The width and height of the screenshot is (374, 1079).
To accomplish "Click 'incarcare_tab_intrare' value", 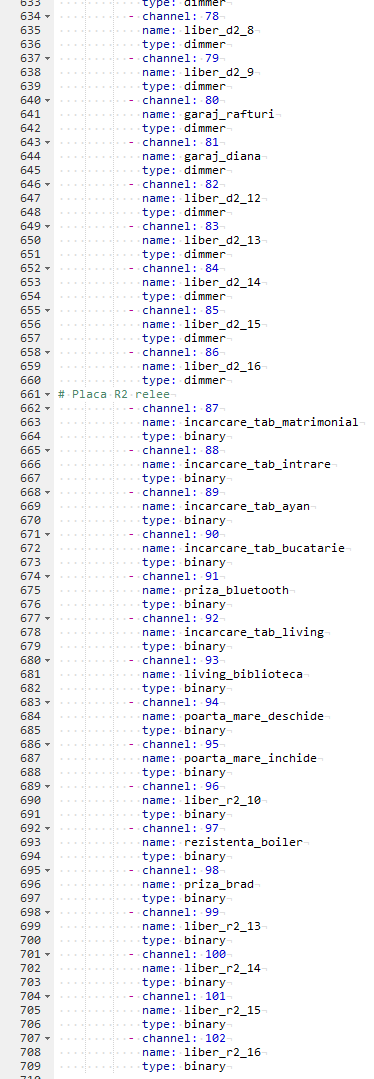I will (x=258, y=464).
